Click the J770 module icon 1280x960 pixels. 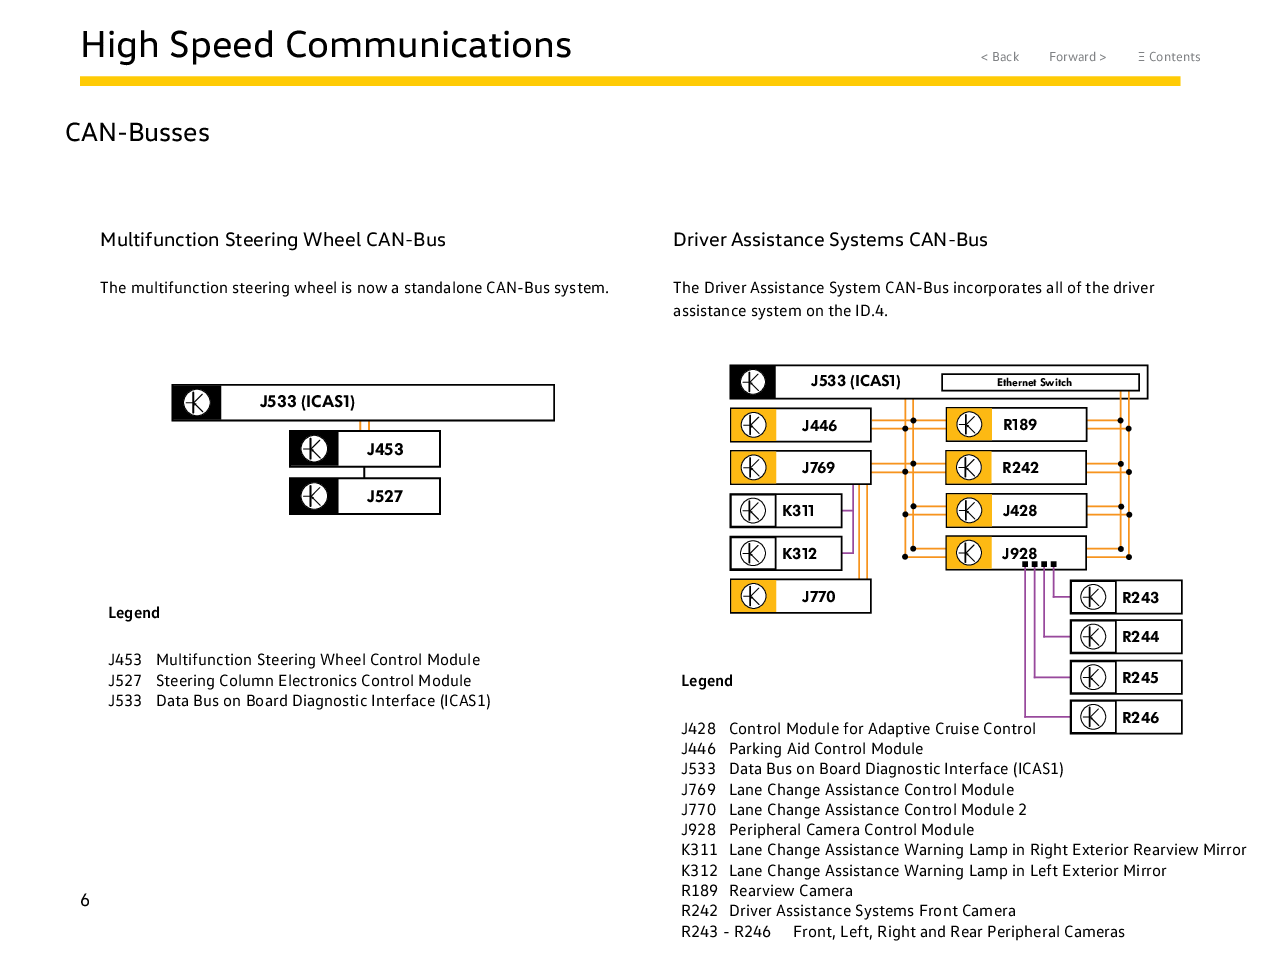click(x=753, y=596)
